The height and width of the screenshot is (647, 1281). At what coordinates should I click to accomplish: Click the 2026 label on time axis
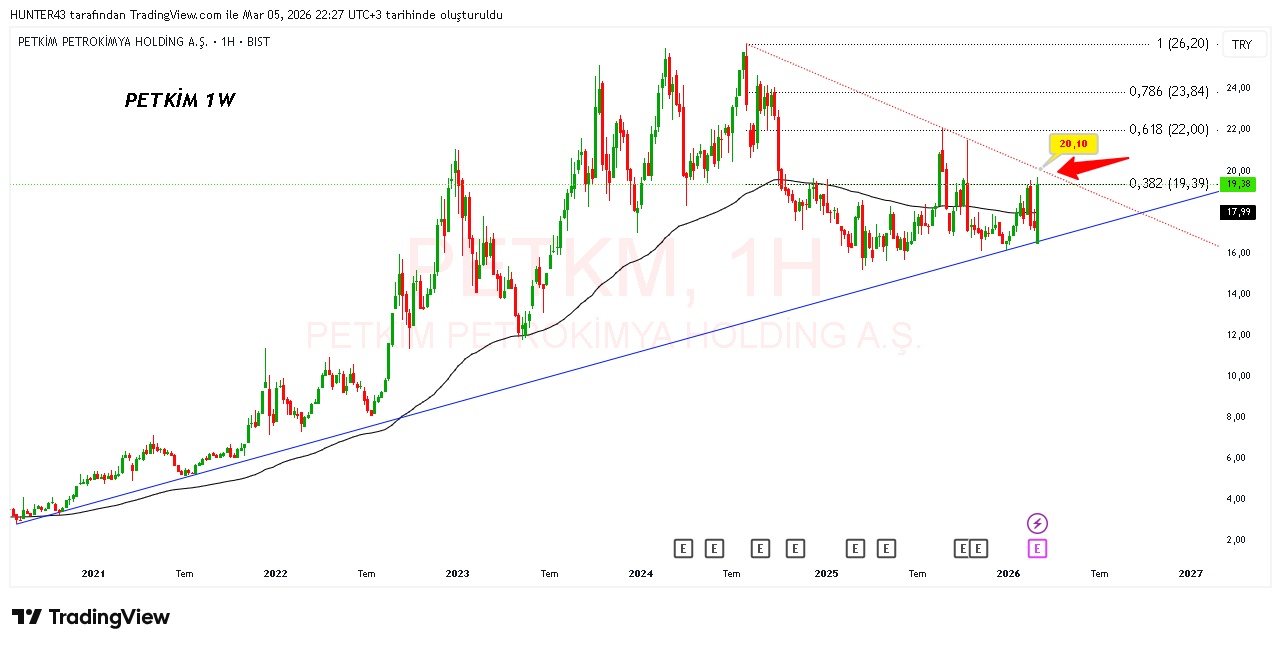click(x=1008, y=573)
